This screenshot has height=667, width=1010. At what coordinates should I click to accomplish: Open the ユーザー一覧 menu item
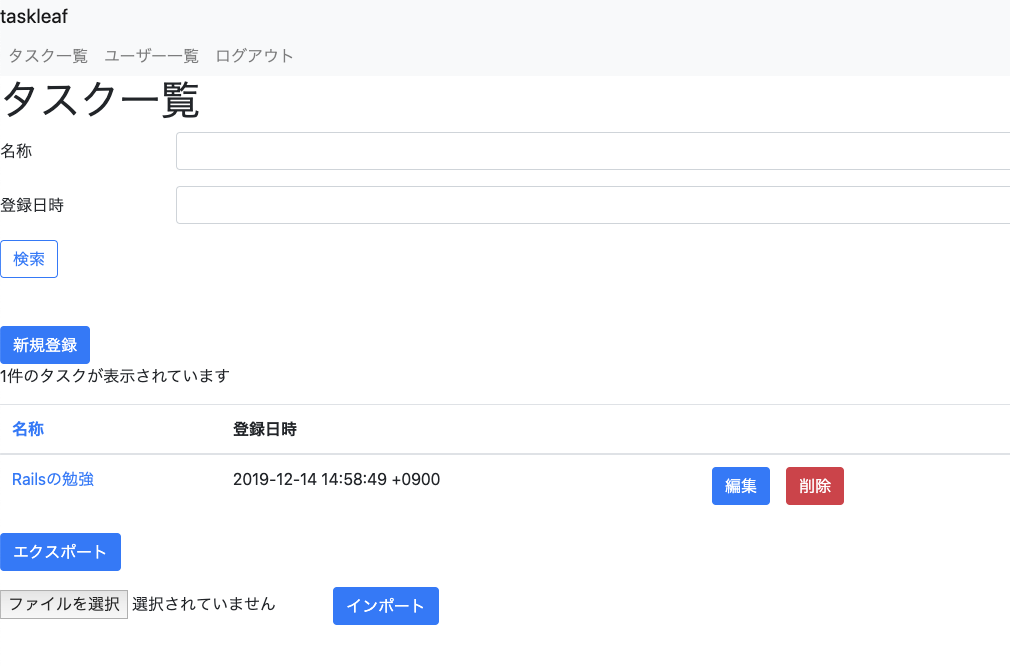pyautogui.click(x=150, y=56)
